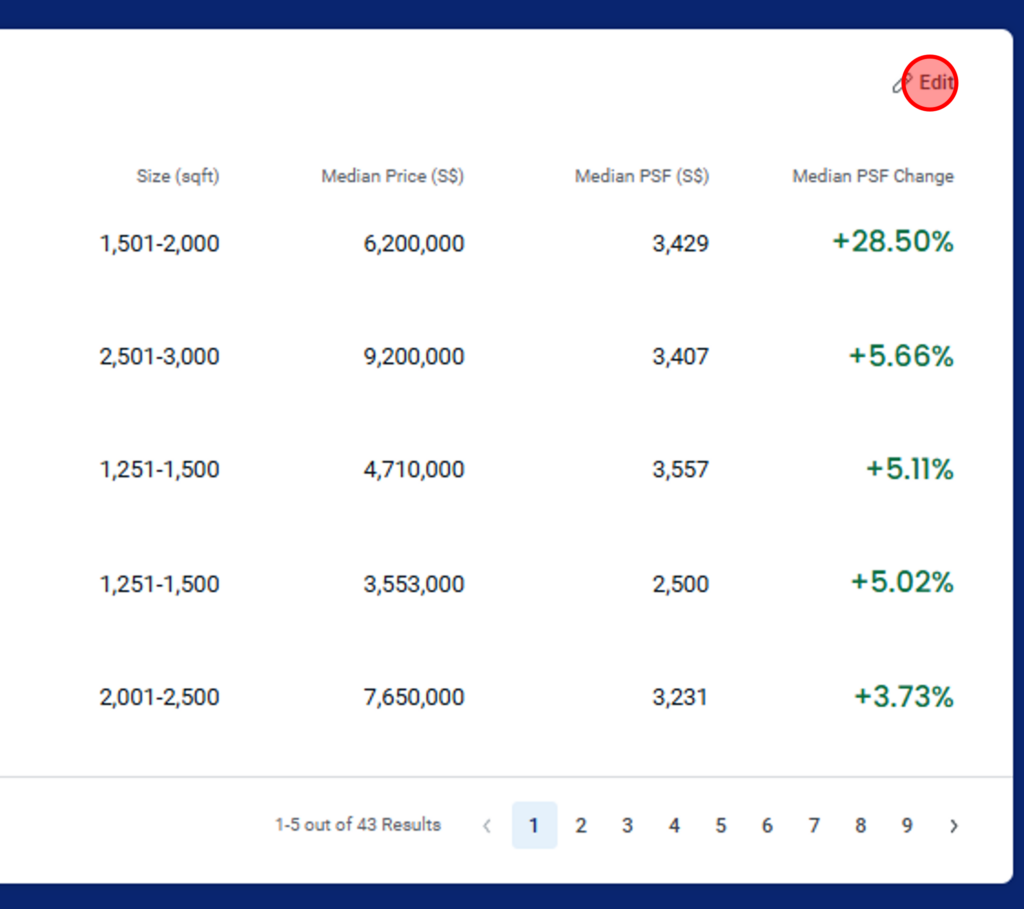Go to previous page of results
This screenshot has width=1024, height=909.
(487, 826)
